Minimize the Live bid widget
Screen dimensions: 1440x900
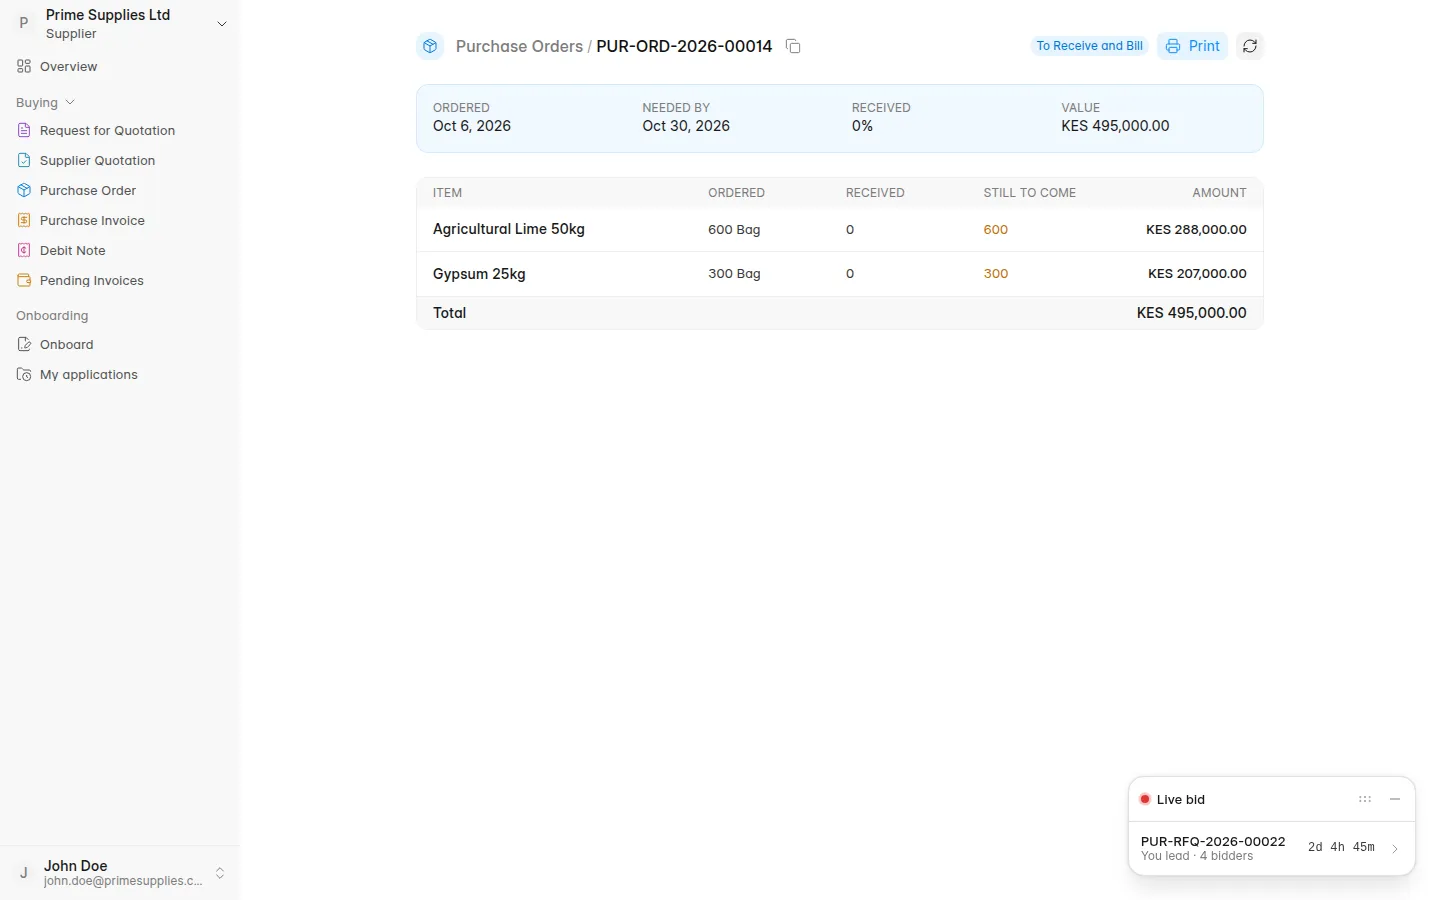(x=1395, y=799)
